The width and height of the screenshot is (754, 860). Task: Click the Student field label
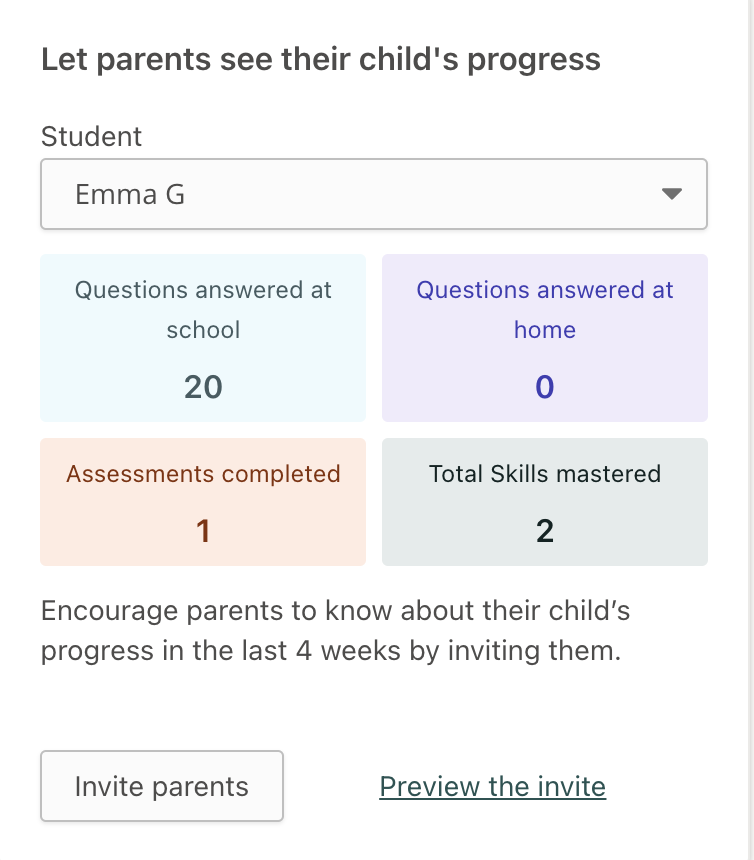pyautogui.click(x=91, y=136)
